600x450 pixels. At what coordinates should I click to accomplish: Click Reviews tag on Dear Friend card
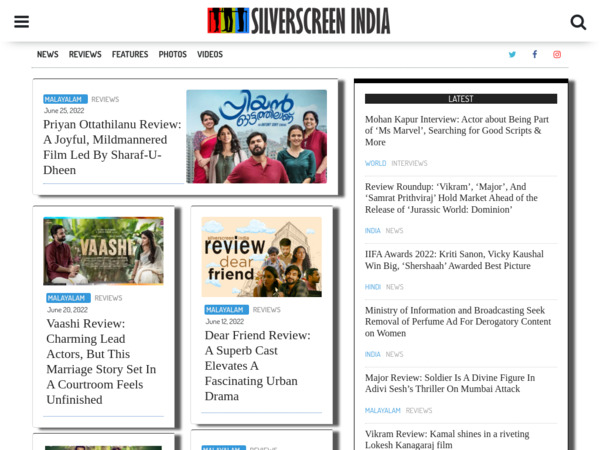[x=267, y=310]
